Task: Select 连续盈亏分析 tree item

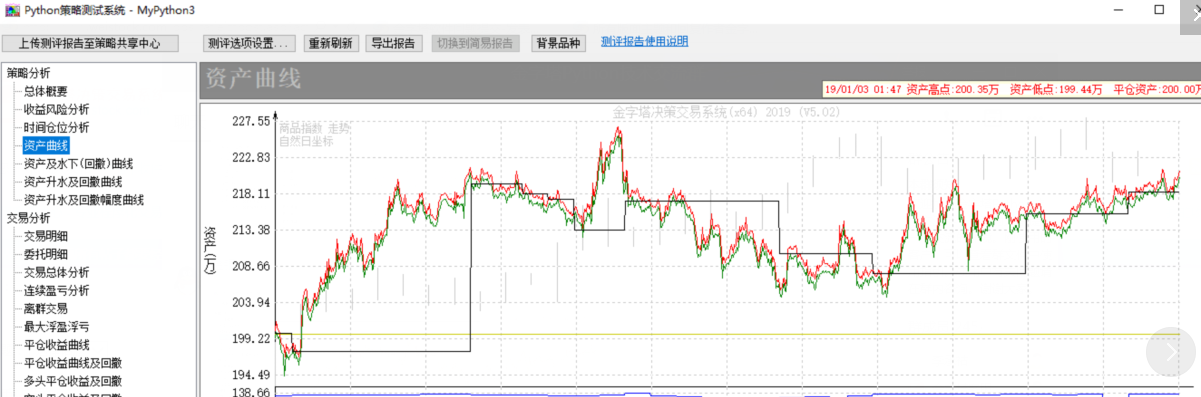Action: pos(56,290)
